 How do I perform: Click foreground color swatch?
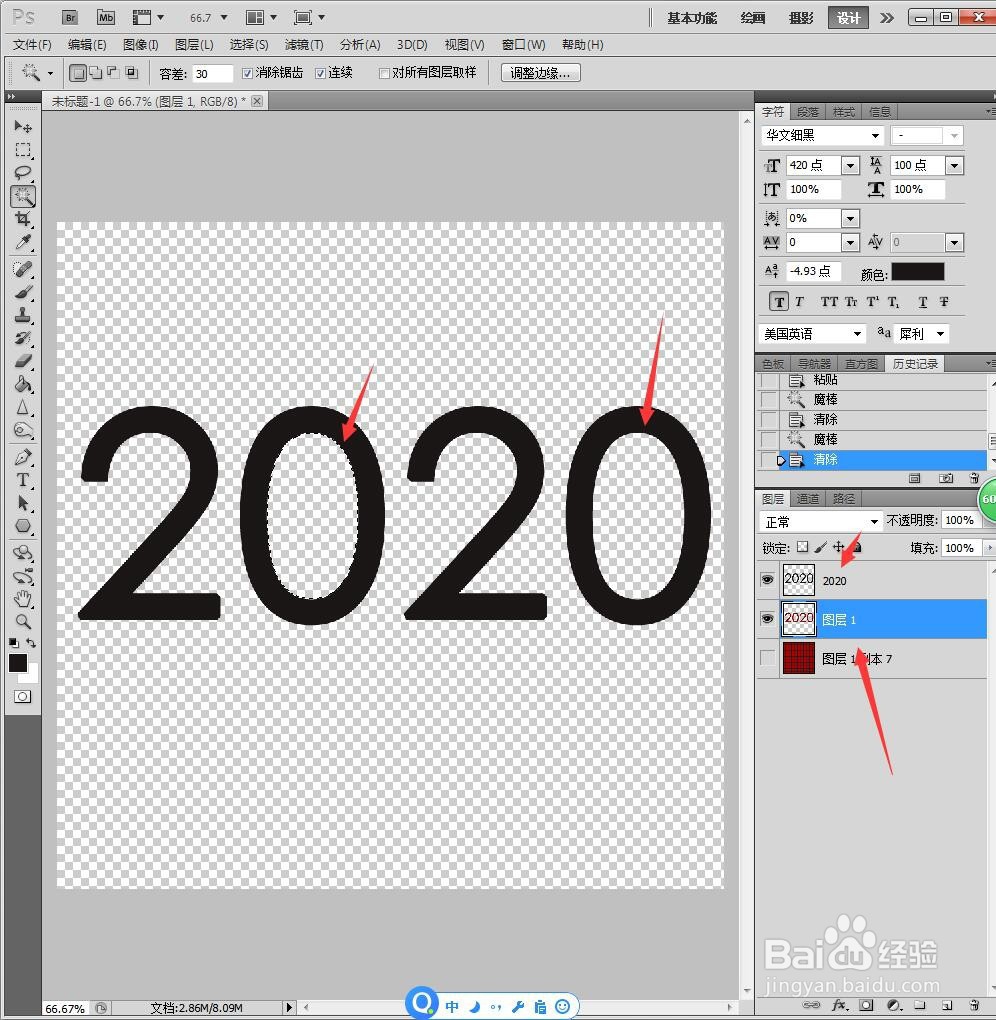(x=18, y=663)
